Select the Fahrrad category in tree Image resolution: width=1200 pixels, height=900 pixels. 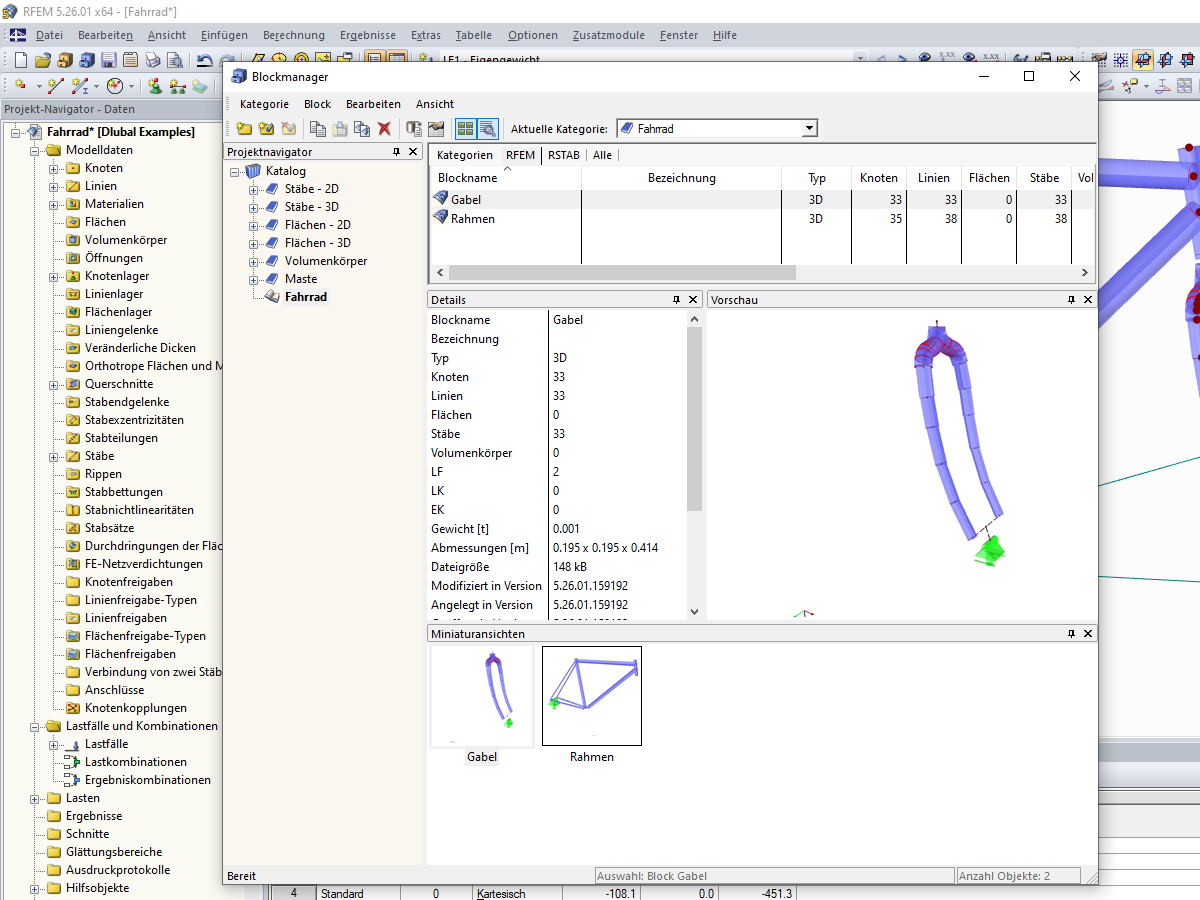(x=305, y=297)
